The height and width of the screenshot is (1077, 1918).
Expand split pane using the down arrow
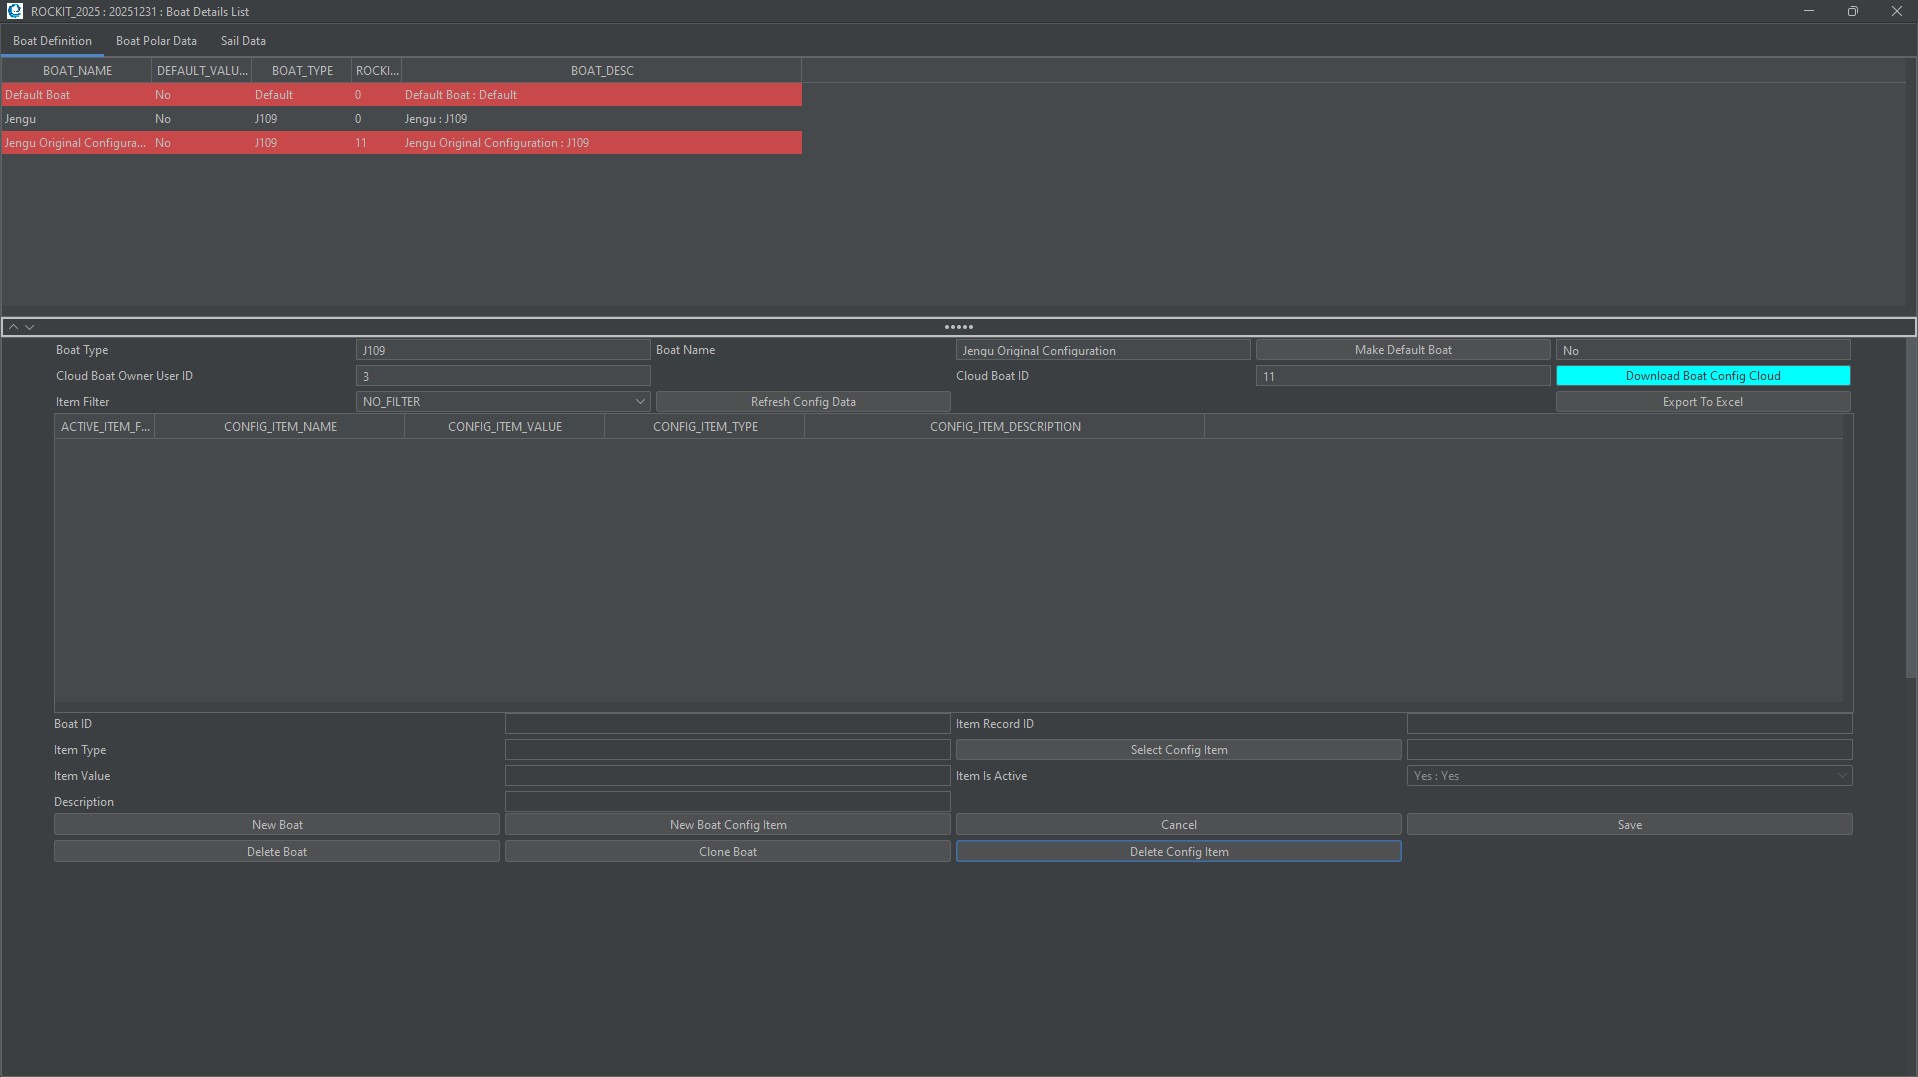[30, 327]
